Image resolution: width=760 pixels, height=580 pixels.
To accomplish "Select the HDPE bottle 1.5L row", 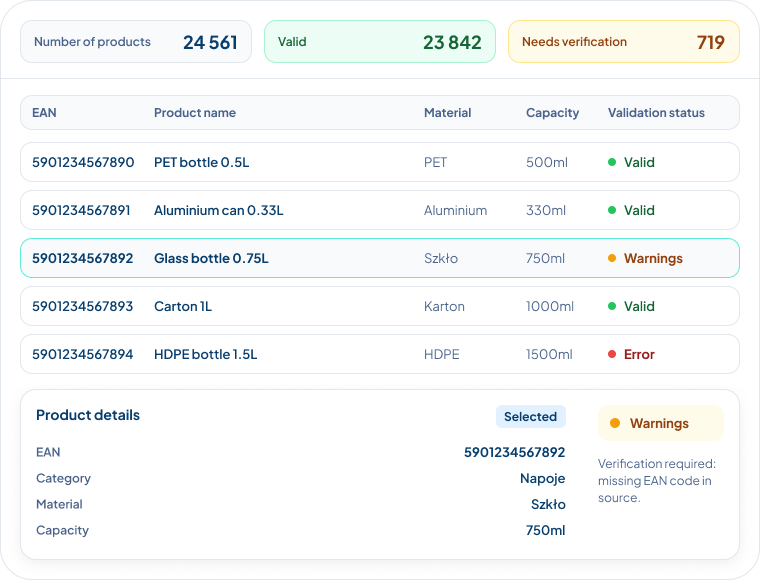I will click(x=380, y=354).
